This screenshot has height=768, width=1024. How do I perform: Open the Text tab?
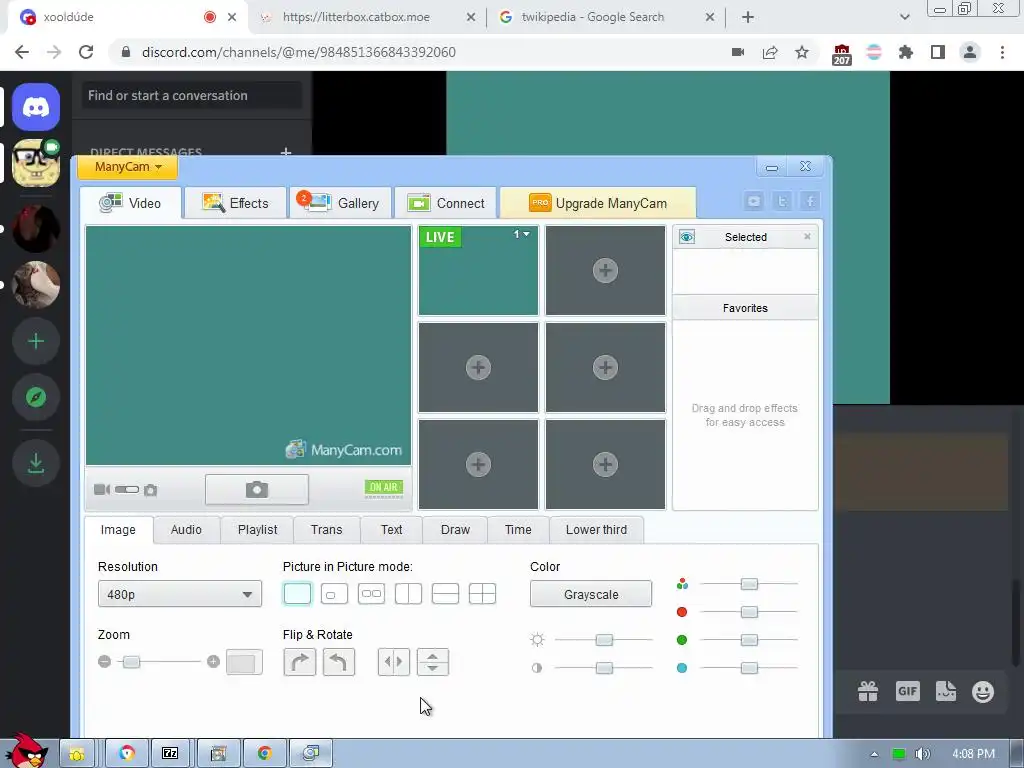coord(391,530)
